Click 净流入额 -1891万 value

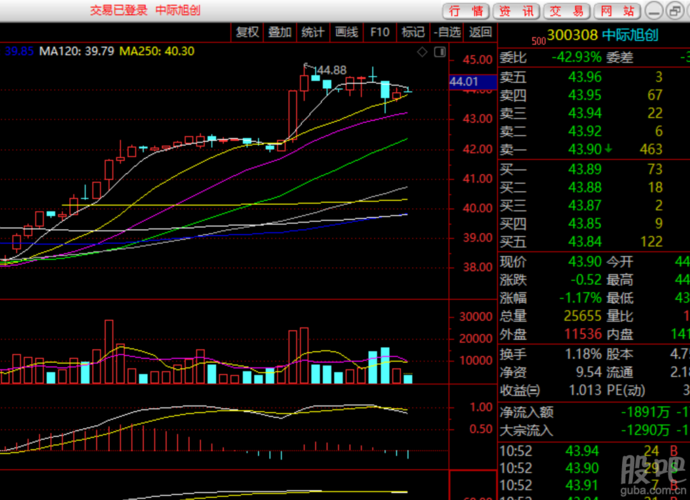click(x=645, y=412)
